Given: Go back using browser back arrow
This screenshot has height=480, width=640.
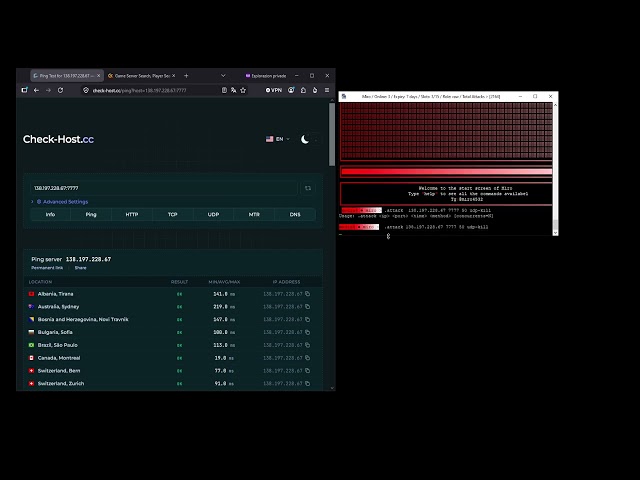Looking at the screenshot, I should pos(36,90).
